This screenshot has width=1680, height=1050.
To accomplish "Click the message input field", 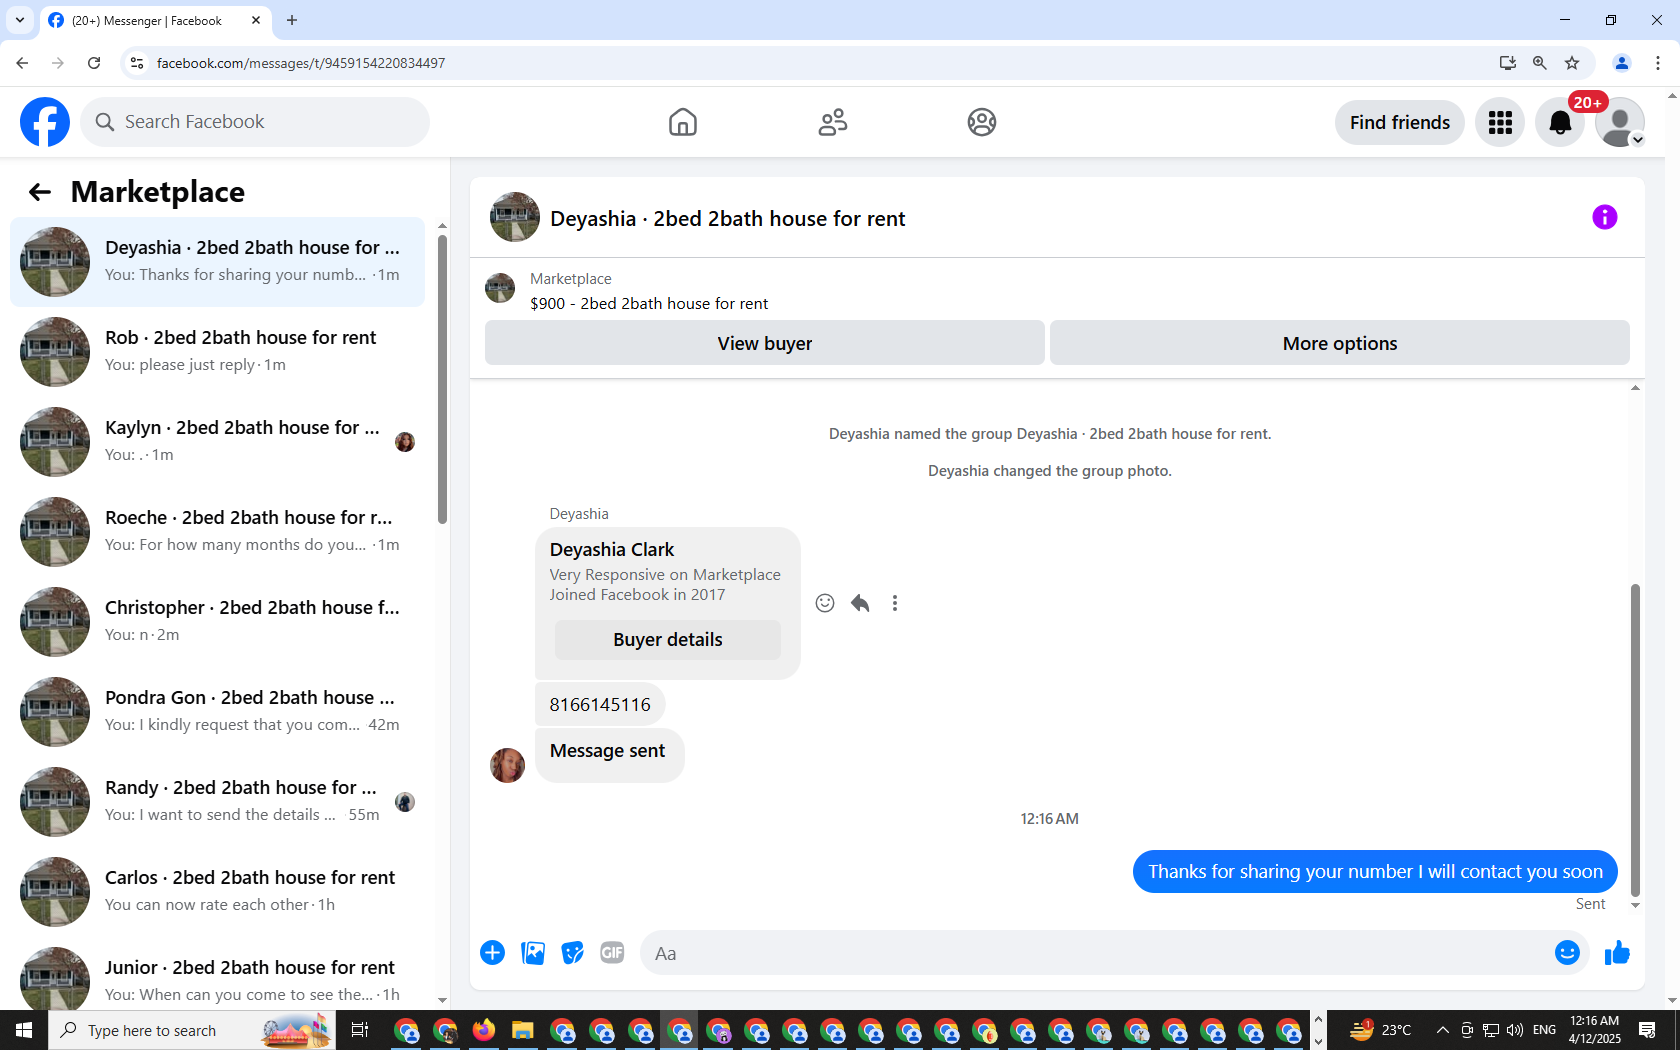I will tap(1095, 953).
